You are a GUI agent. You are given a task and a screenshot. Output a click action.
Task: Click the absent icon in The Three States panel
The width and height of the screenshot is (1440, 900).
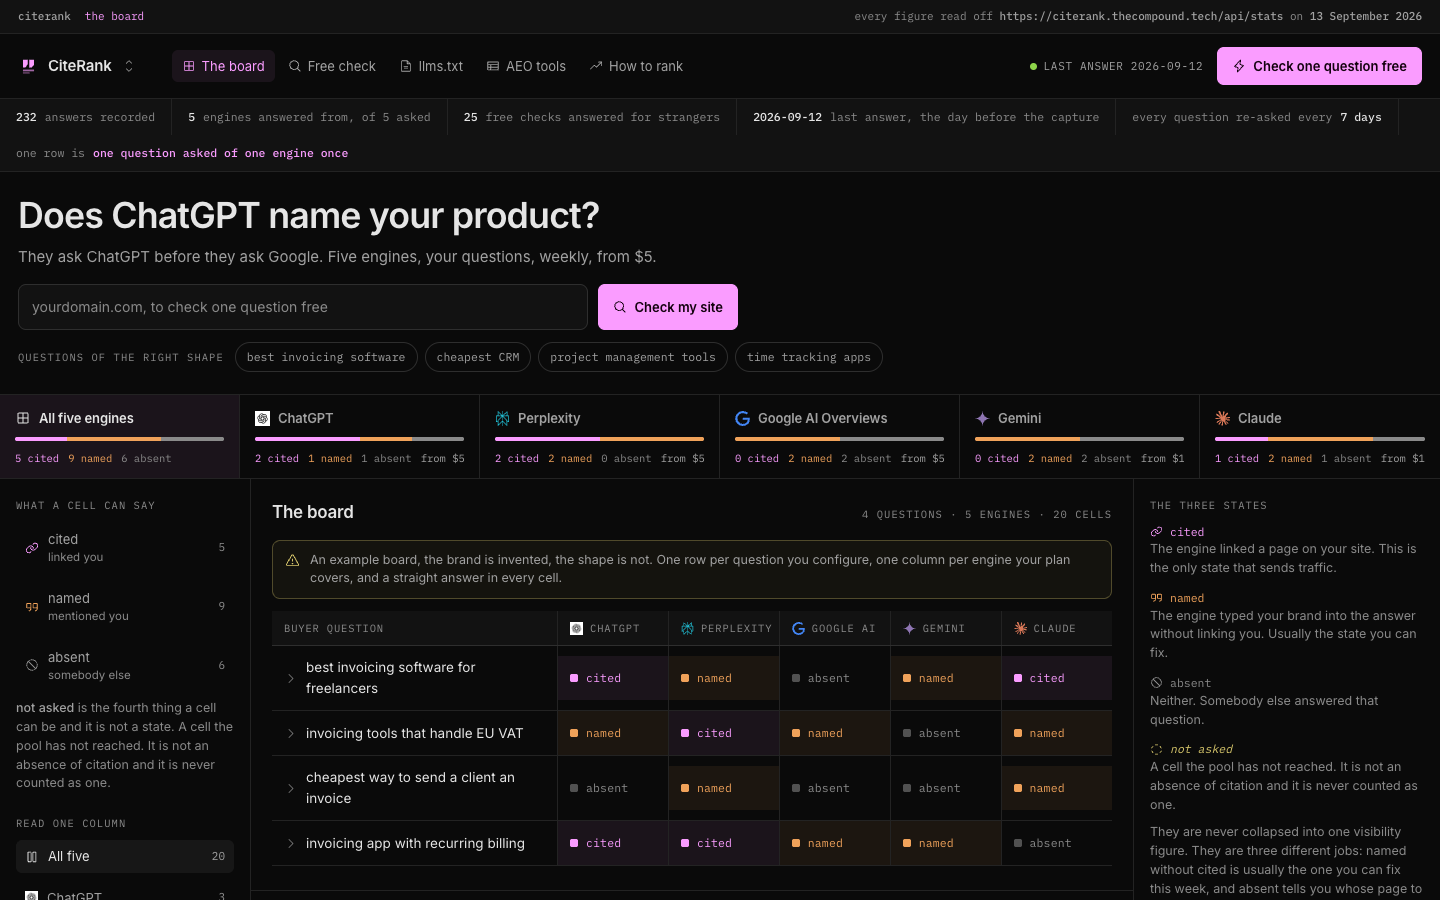pos(1156,683)
